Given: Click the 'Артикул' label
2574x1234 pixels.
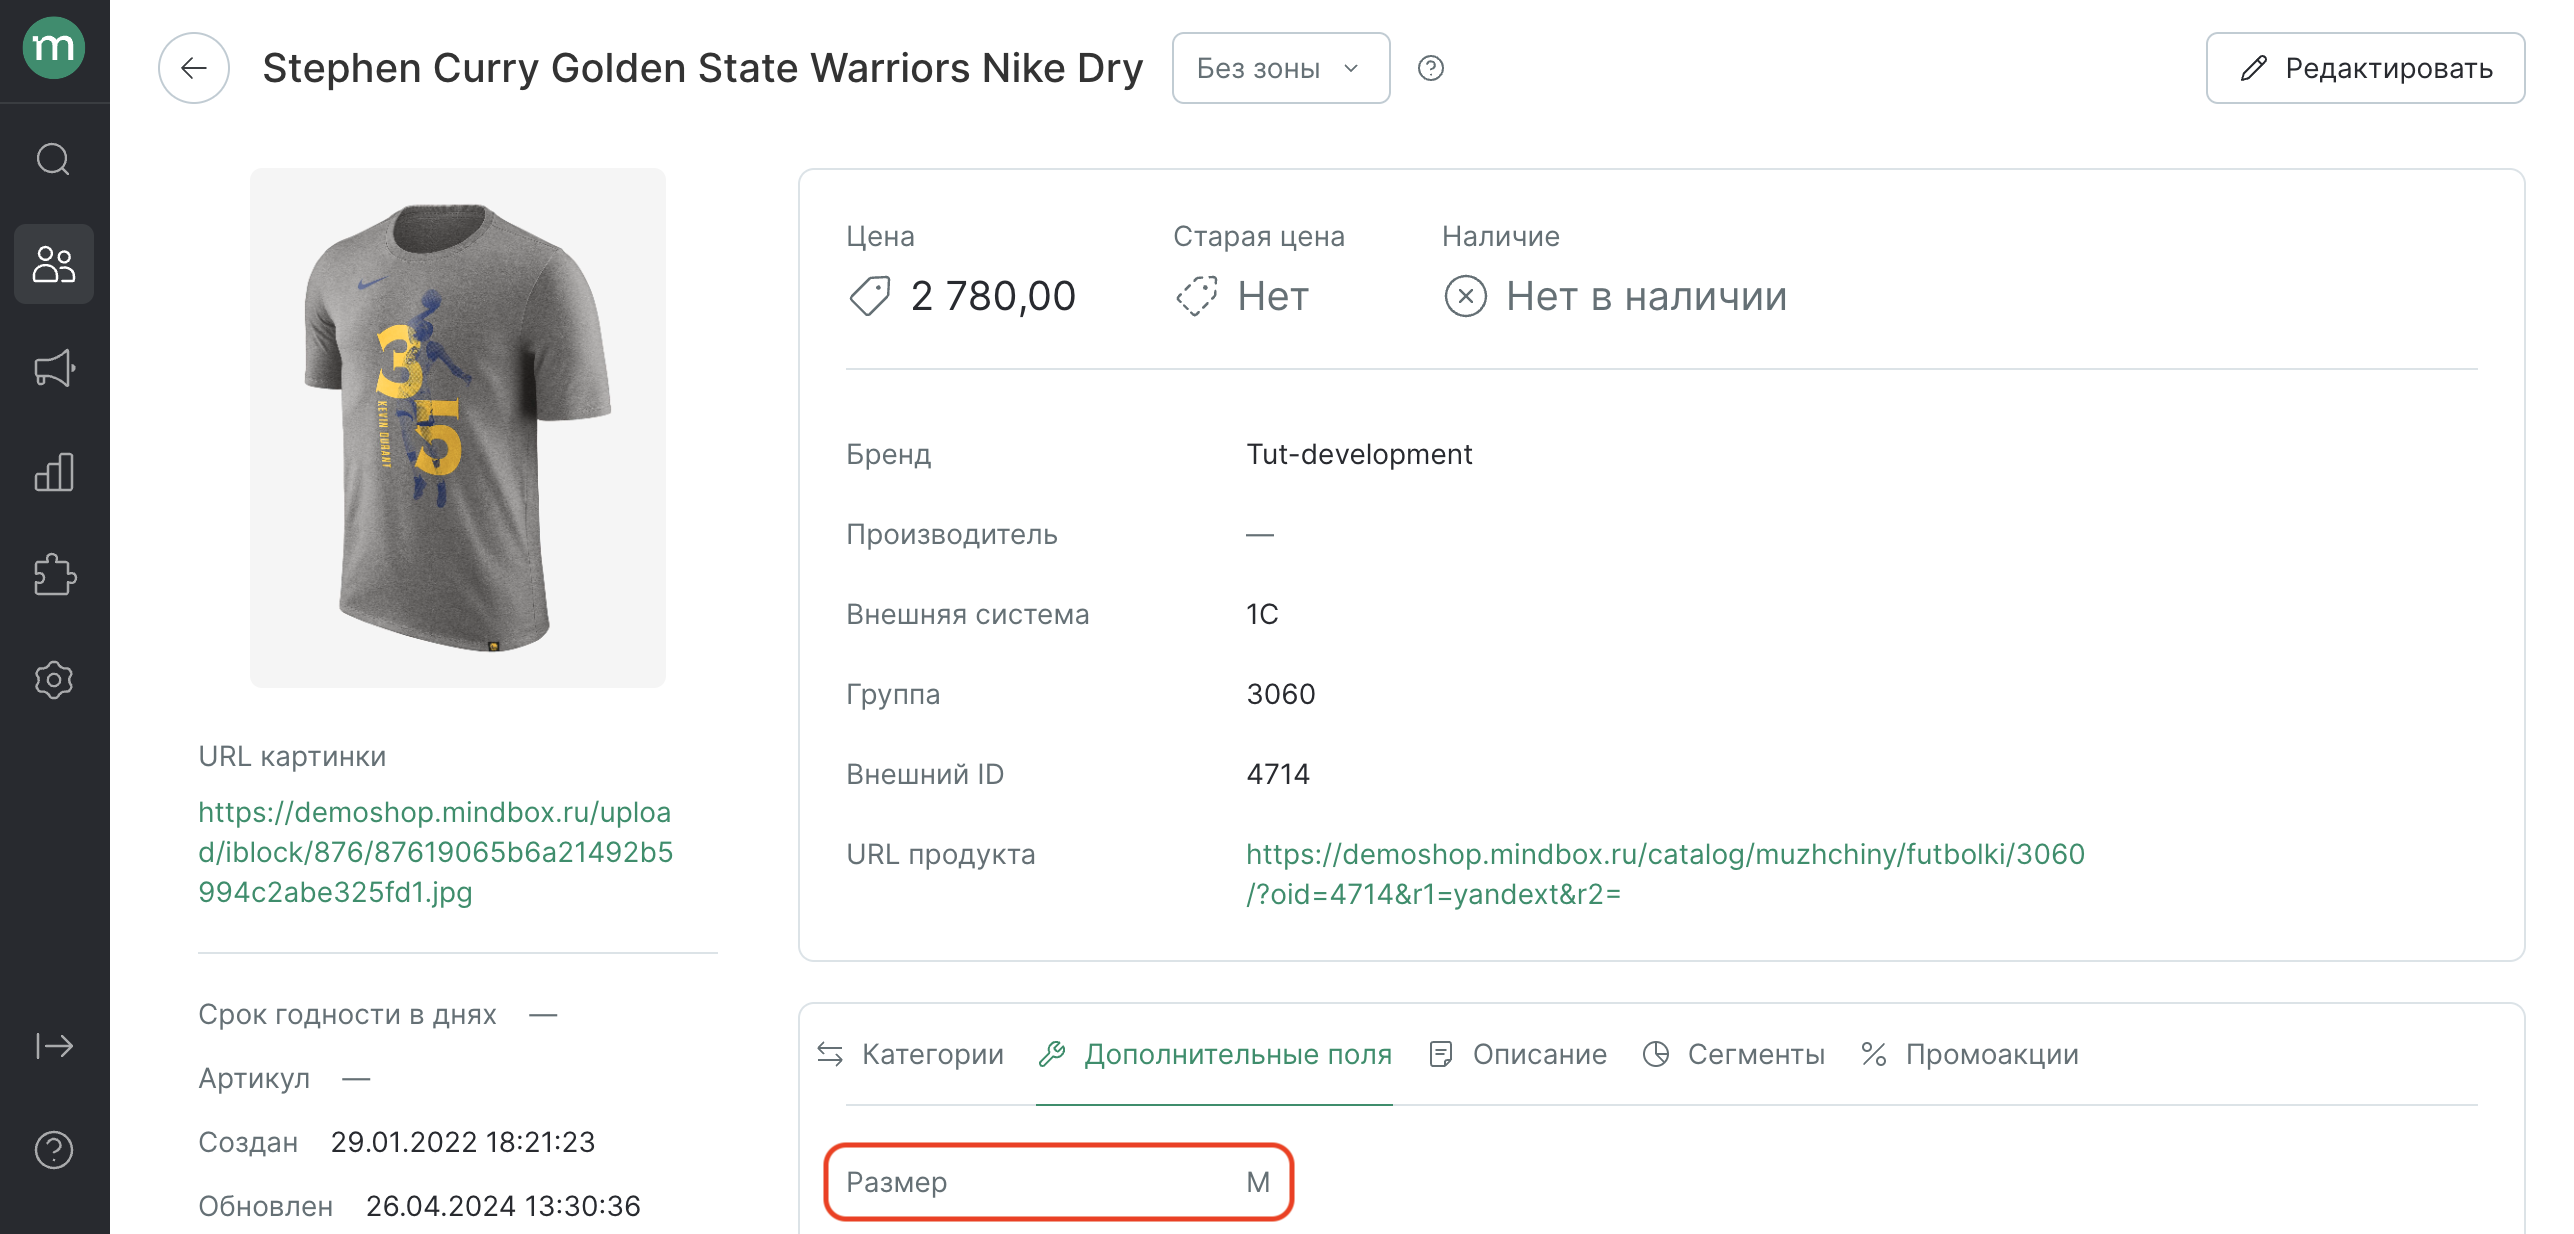Looking at the screenshot, I should point(254,1078).
